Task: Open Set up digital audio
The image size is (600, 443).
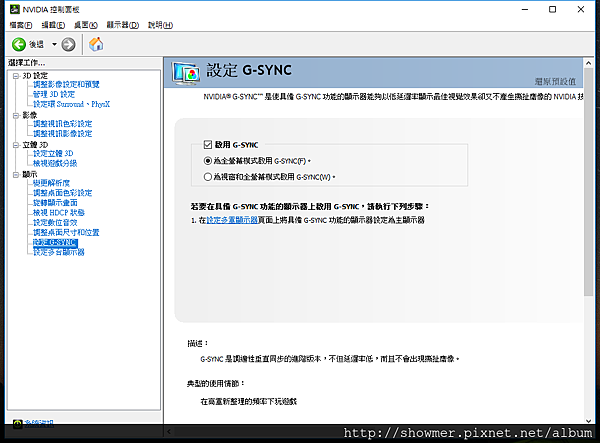Action: click(55, 223)
